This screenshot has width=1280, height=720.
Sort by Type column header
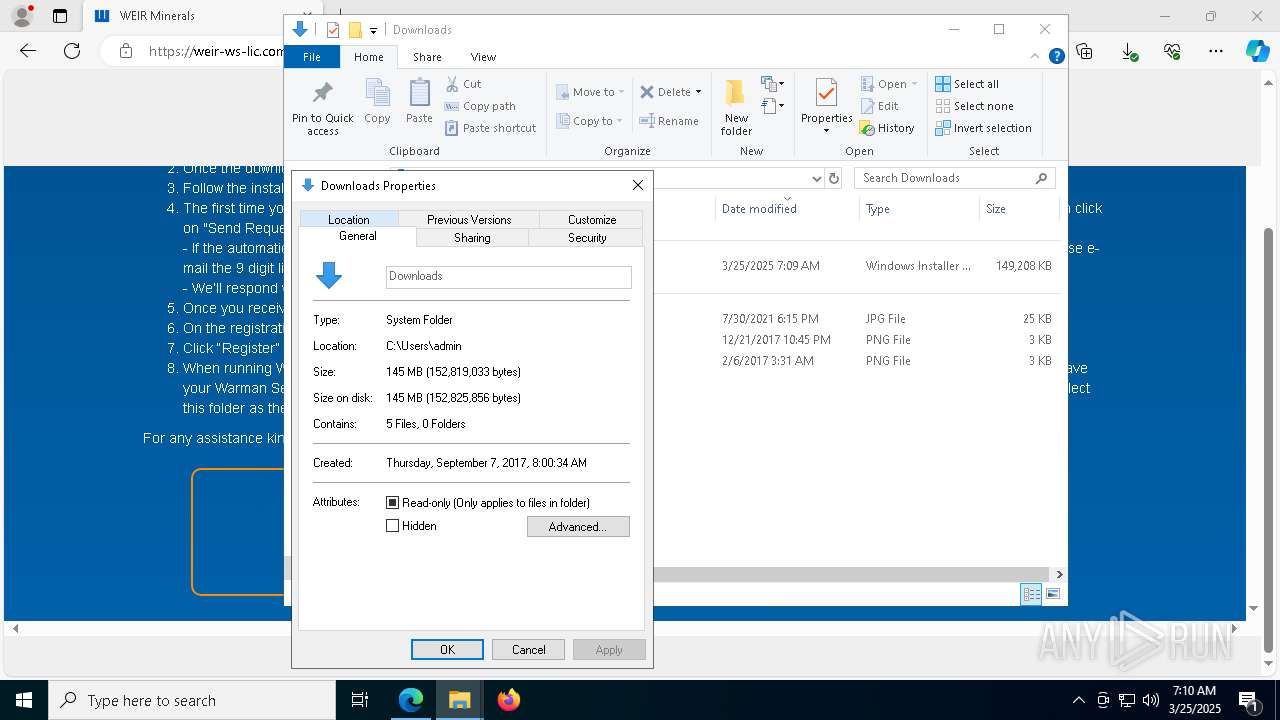click(x=919, y=208)
